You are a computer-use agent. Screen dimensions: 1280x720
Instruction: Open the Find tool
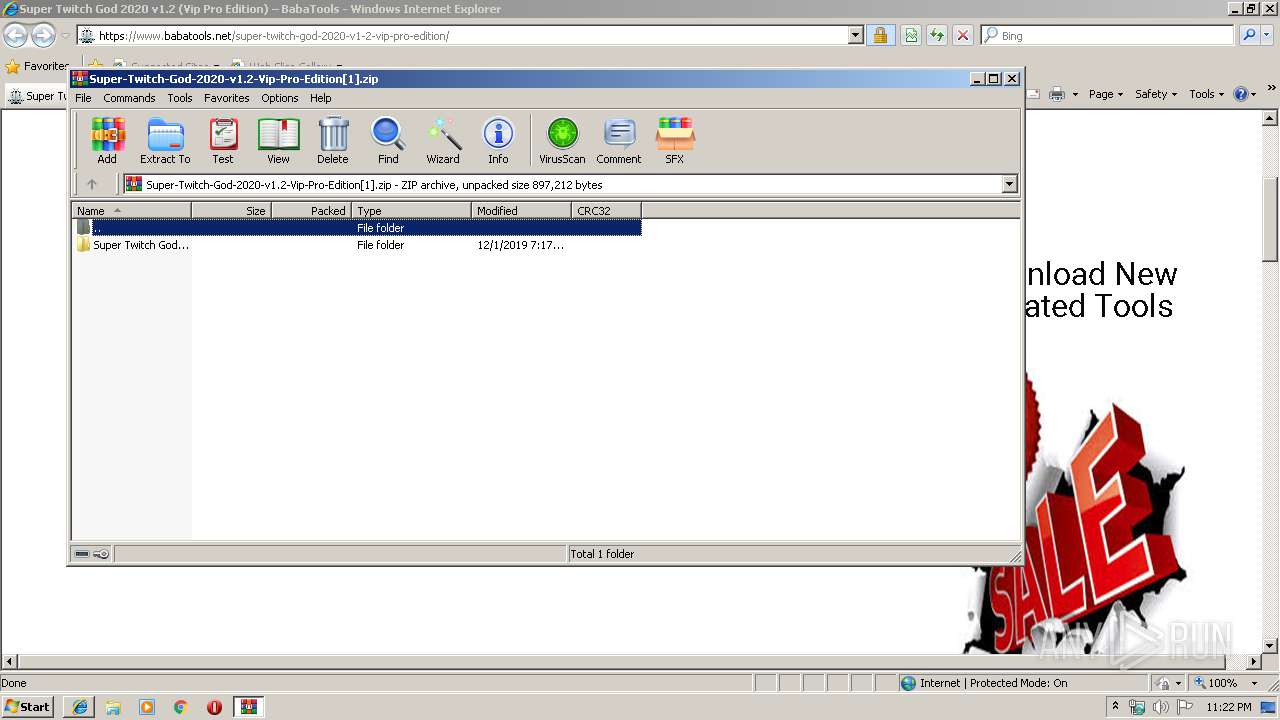pos(388,140)
